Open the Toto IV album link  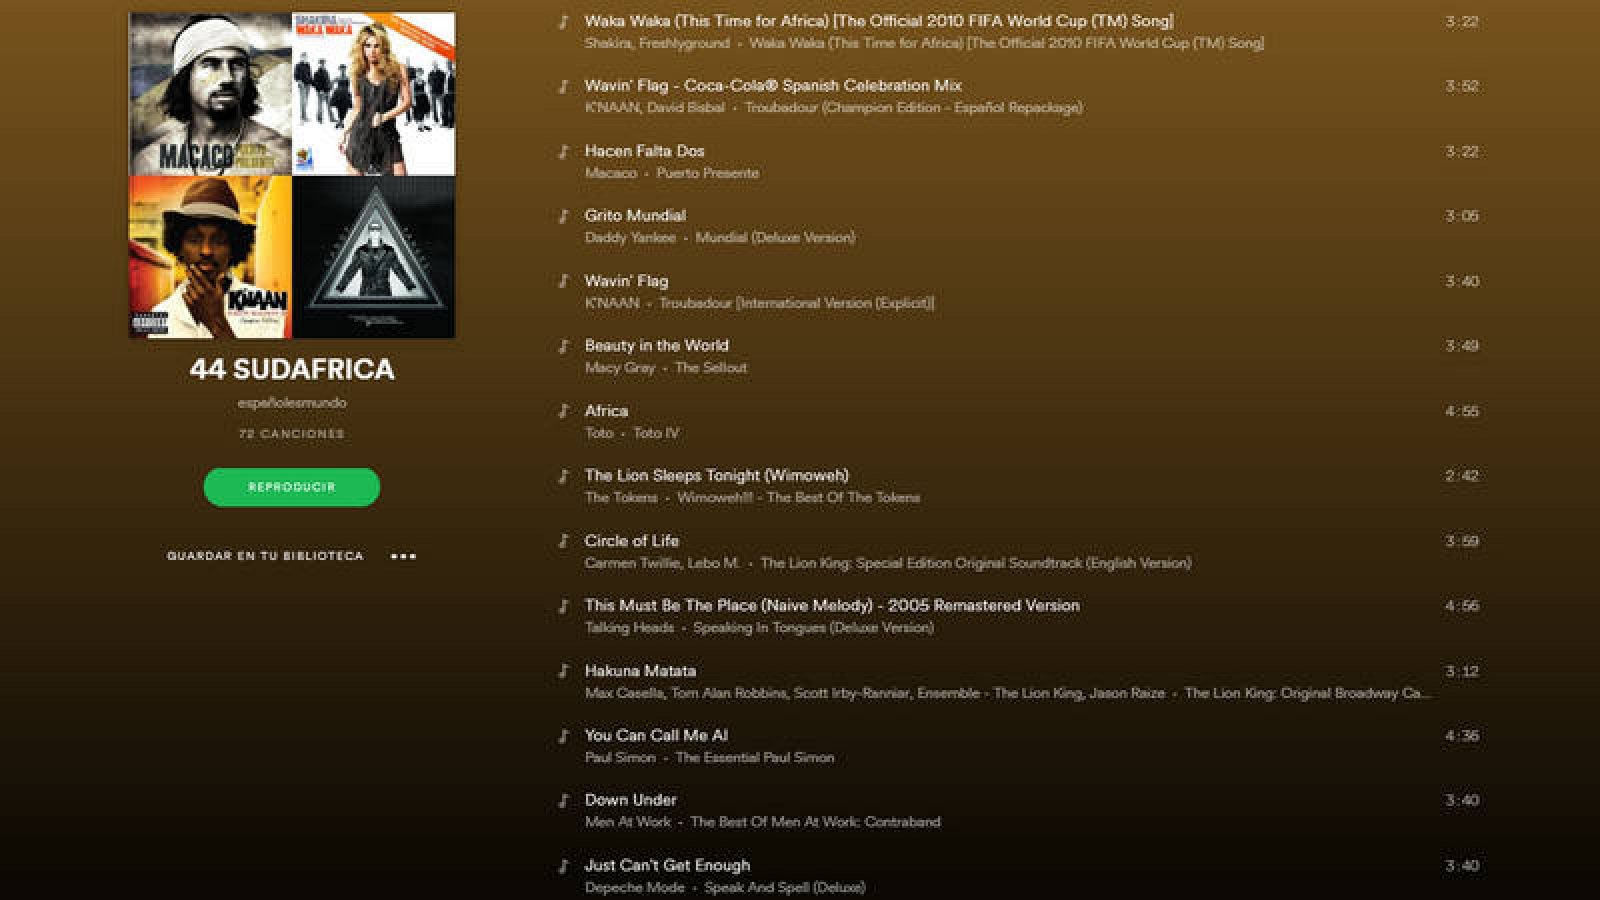[656, 433]
